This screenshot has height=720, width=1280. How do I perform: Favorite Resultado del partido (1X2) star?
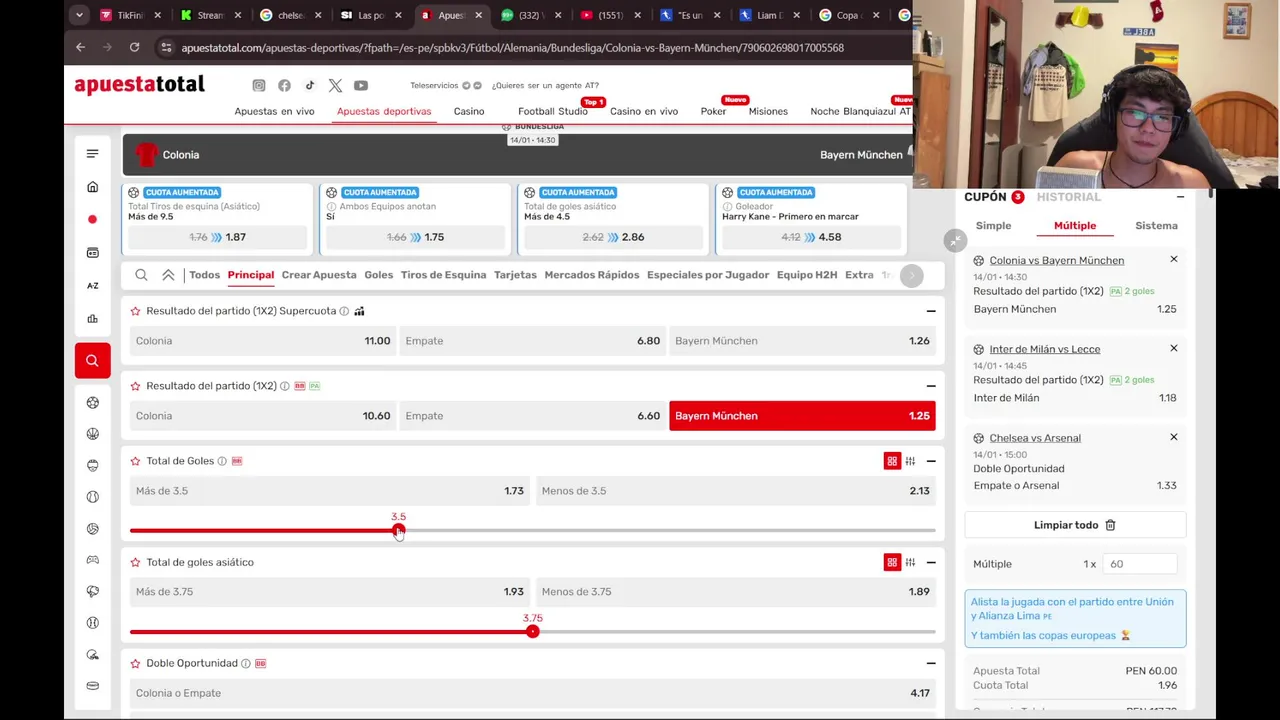pos(135,386)
